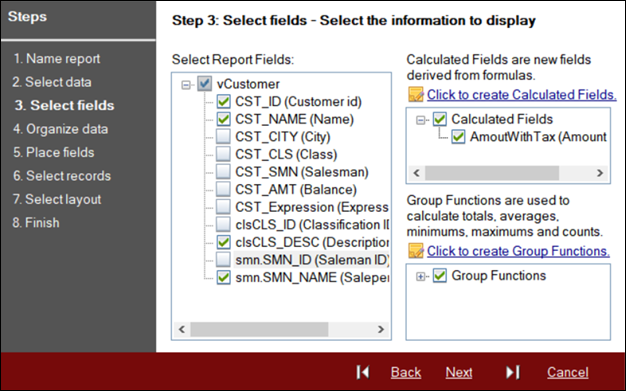
Task: Jump to last step arrow icon
Action: (x=513, y=372)
